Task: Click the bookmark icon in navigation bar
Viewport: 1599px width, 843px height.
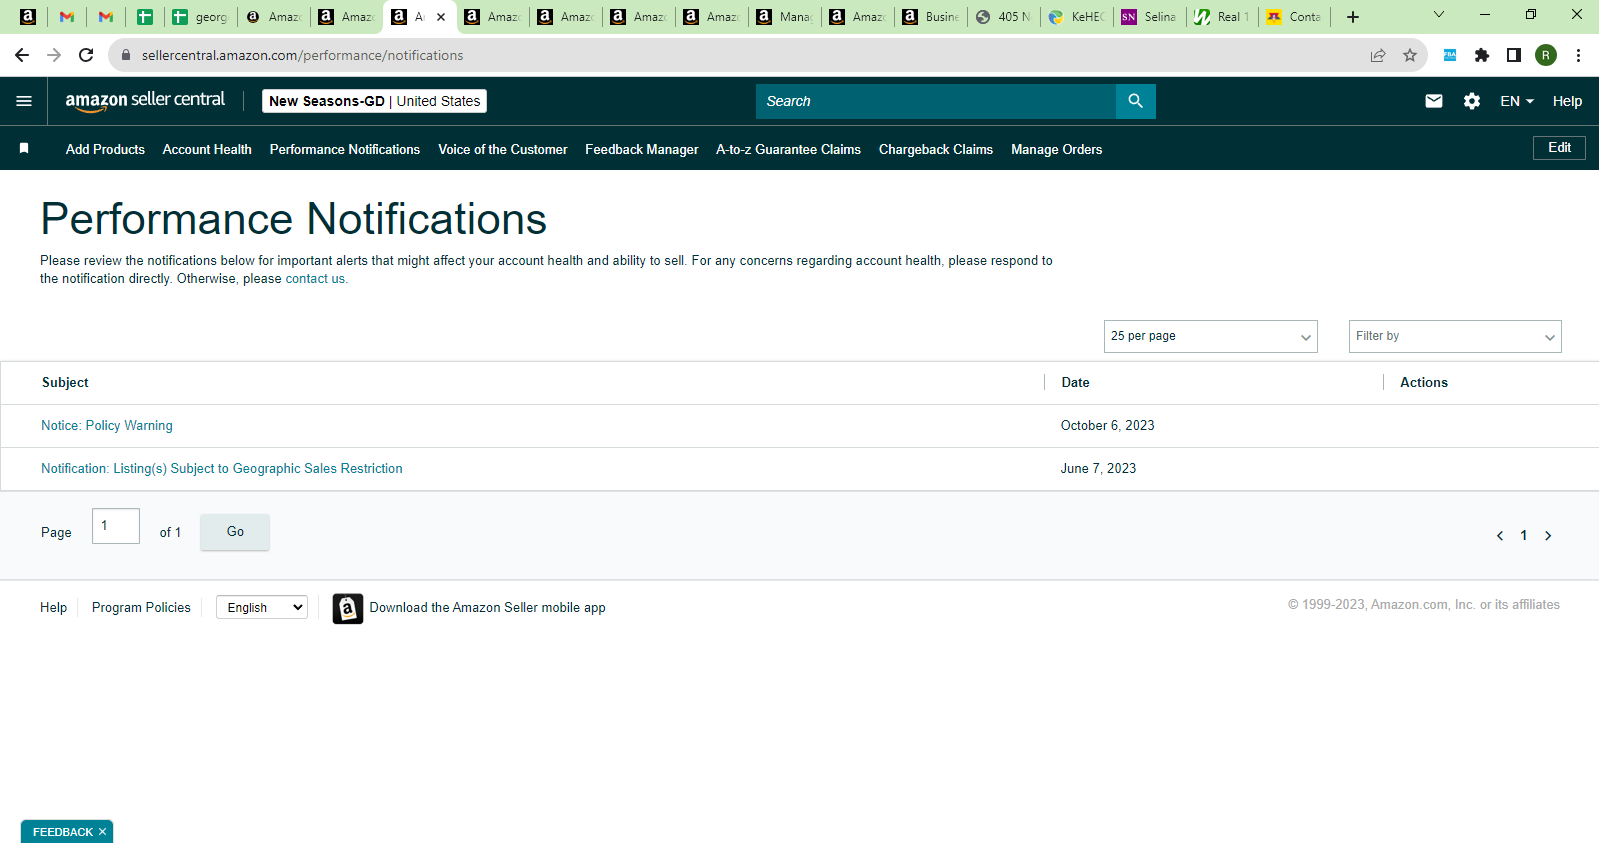Action: (x=24, y=148)
